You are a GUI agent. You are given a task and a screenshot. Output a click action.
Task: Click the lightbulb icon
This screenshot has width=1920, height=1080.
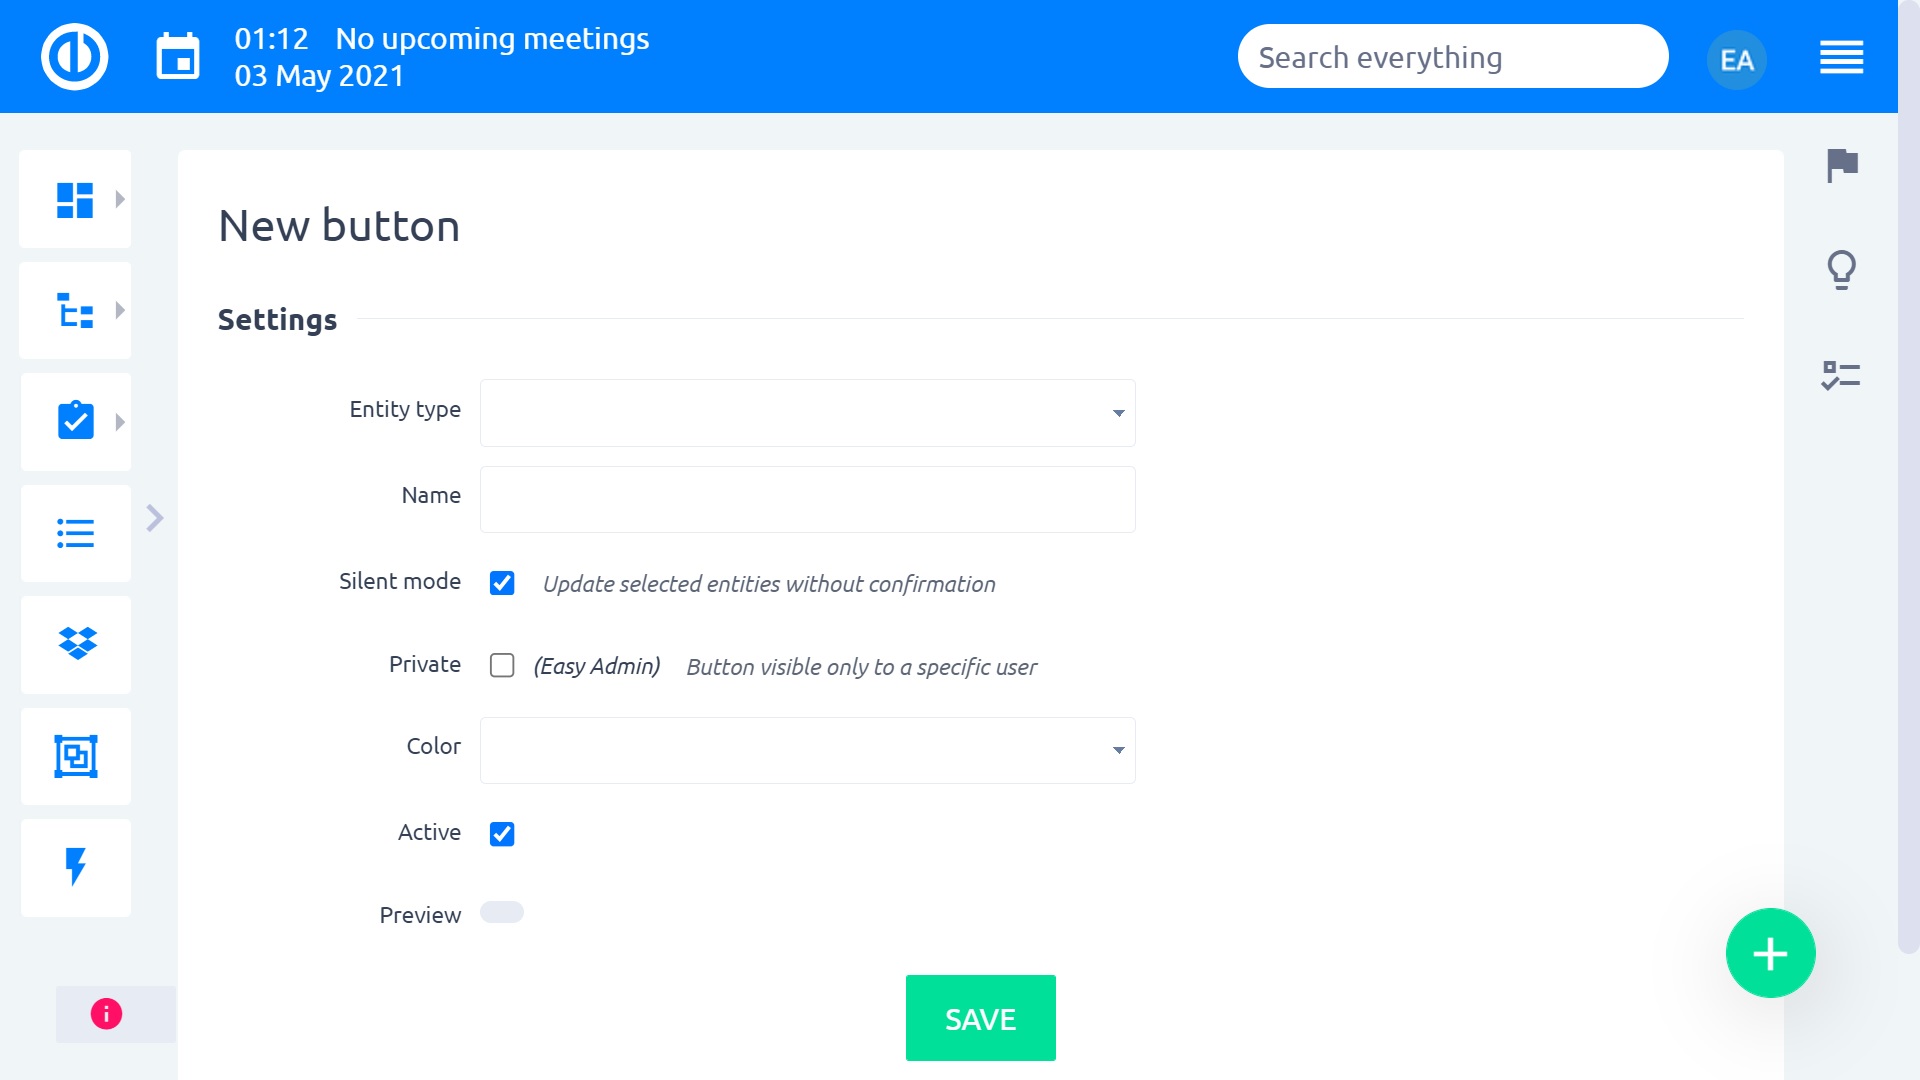click(x=1842, y=270)
